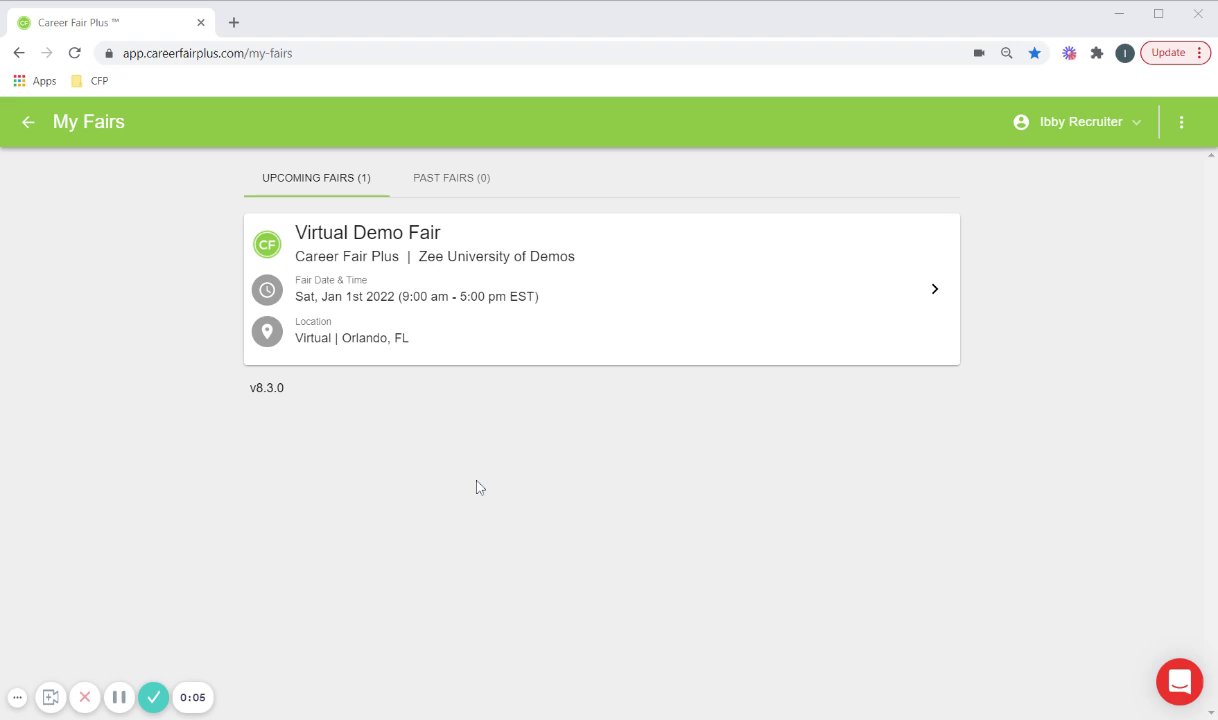Viewport: 1218px width, 720px height.
Task: Open recorder more options ellipsis
Action: tap(17, 697)
